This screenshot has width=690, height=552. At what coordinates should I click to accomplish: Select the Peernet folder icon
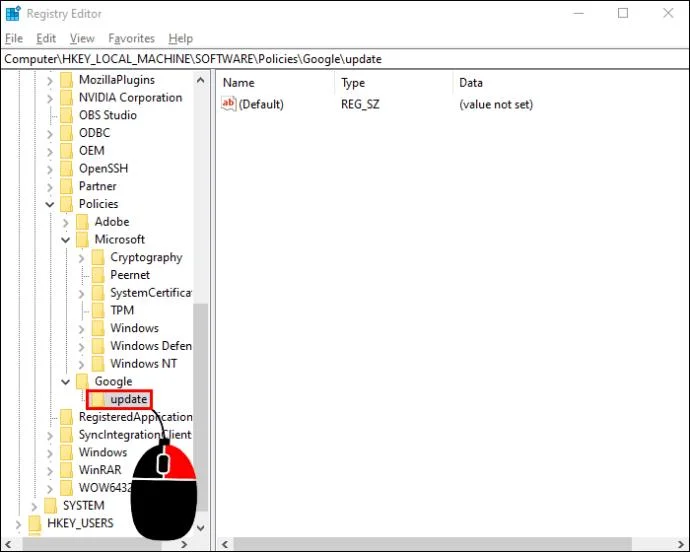pos(98,275)
